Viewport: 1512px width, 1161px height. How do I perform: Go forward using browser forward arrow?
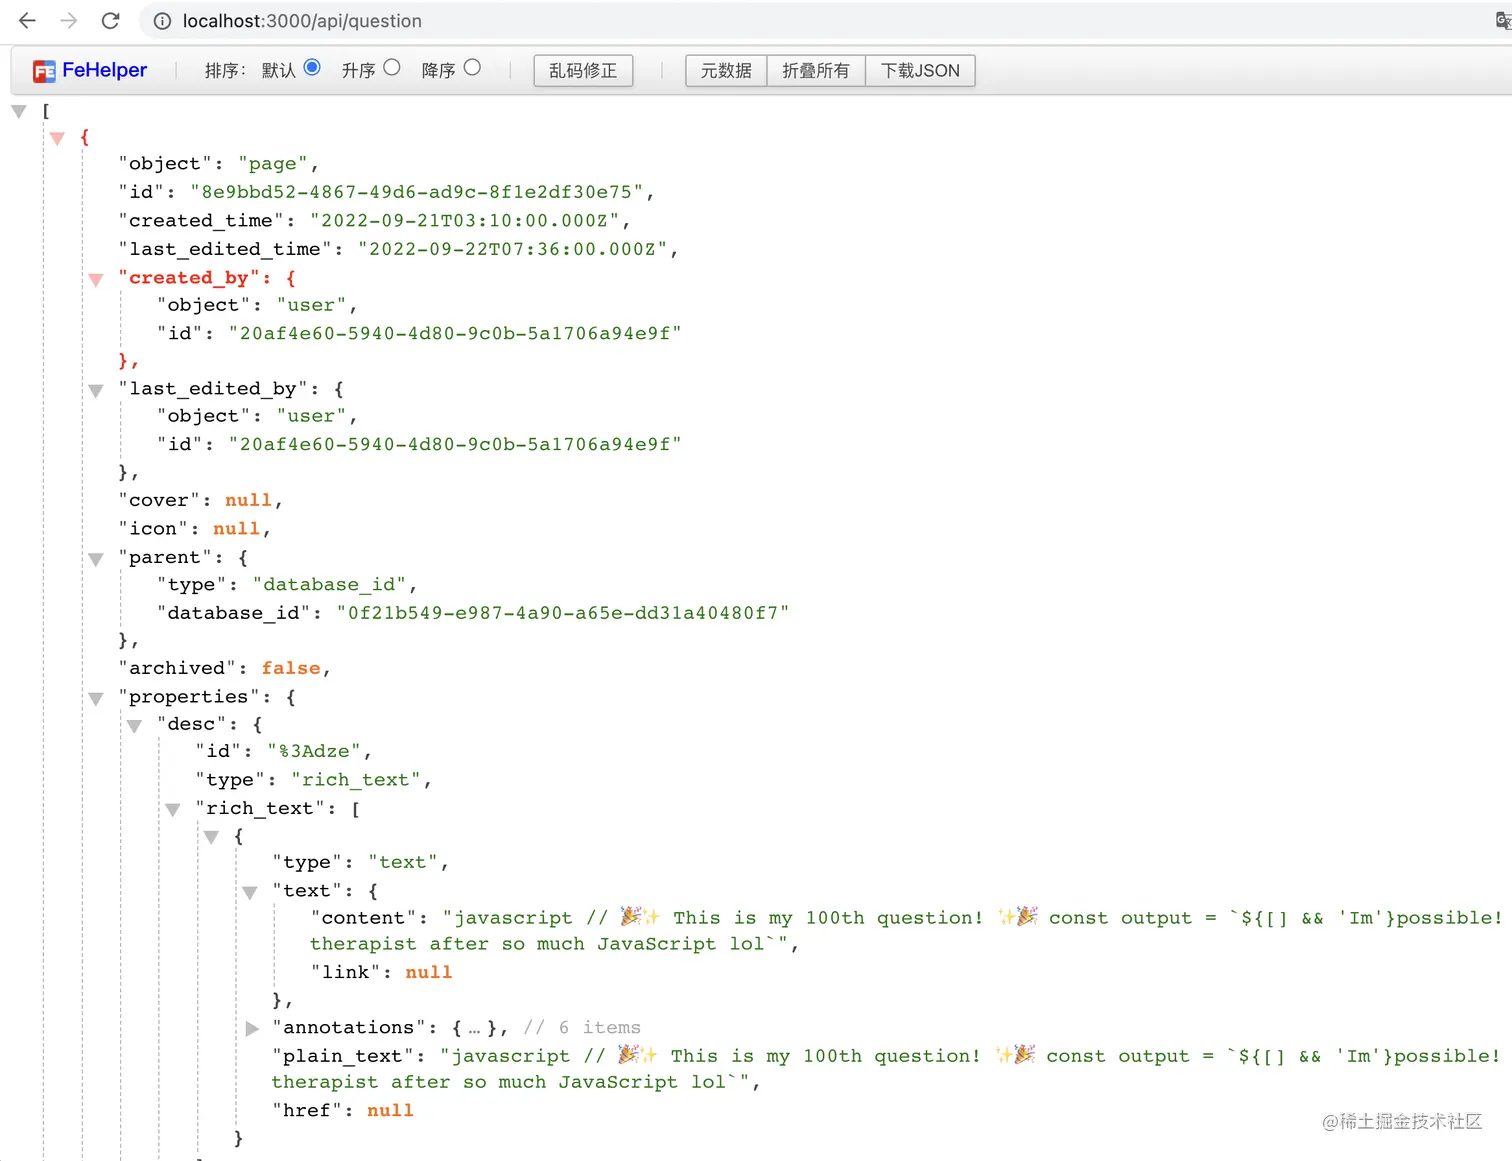point(68,20)
